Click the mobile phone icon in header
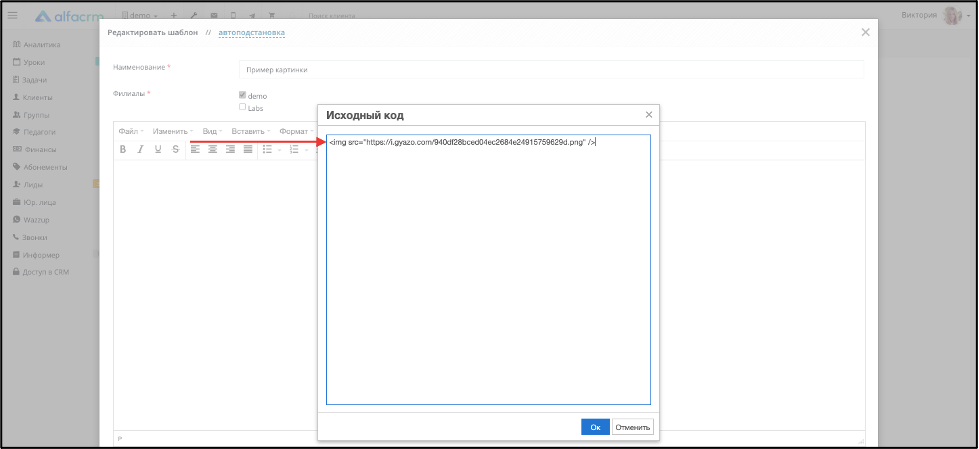Screen dimensions: 979x449 click(233, 16)
